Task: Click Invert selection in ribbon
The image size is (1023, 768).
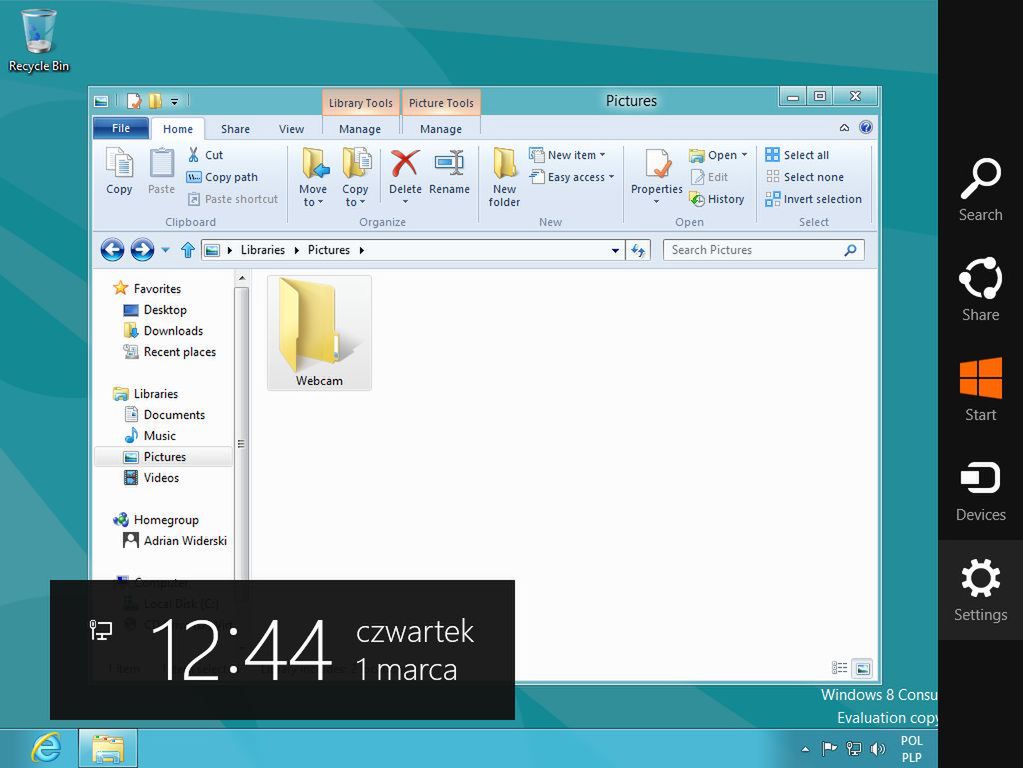Action: coord(814,199)
